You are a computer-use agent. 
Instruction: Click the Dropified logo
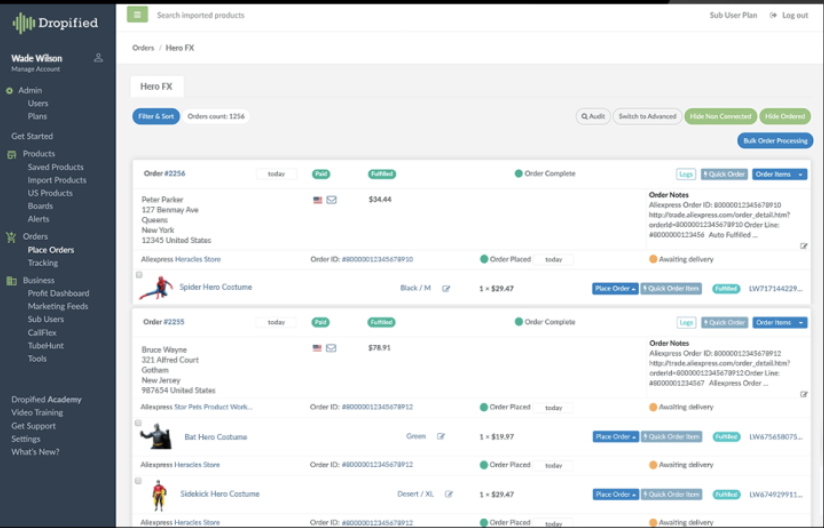55,23
